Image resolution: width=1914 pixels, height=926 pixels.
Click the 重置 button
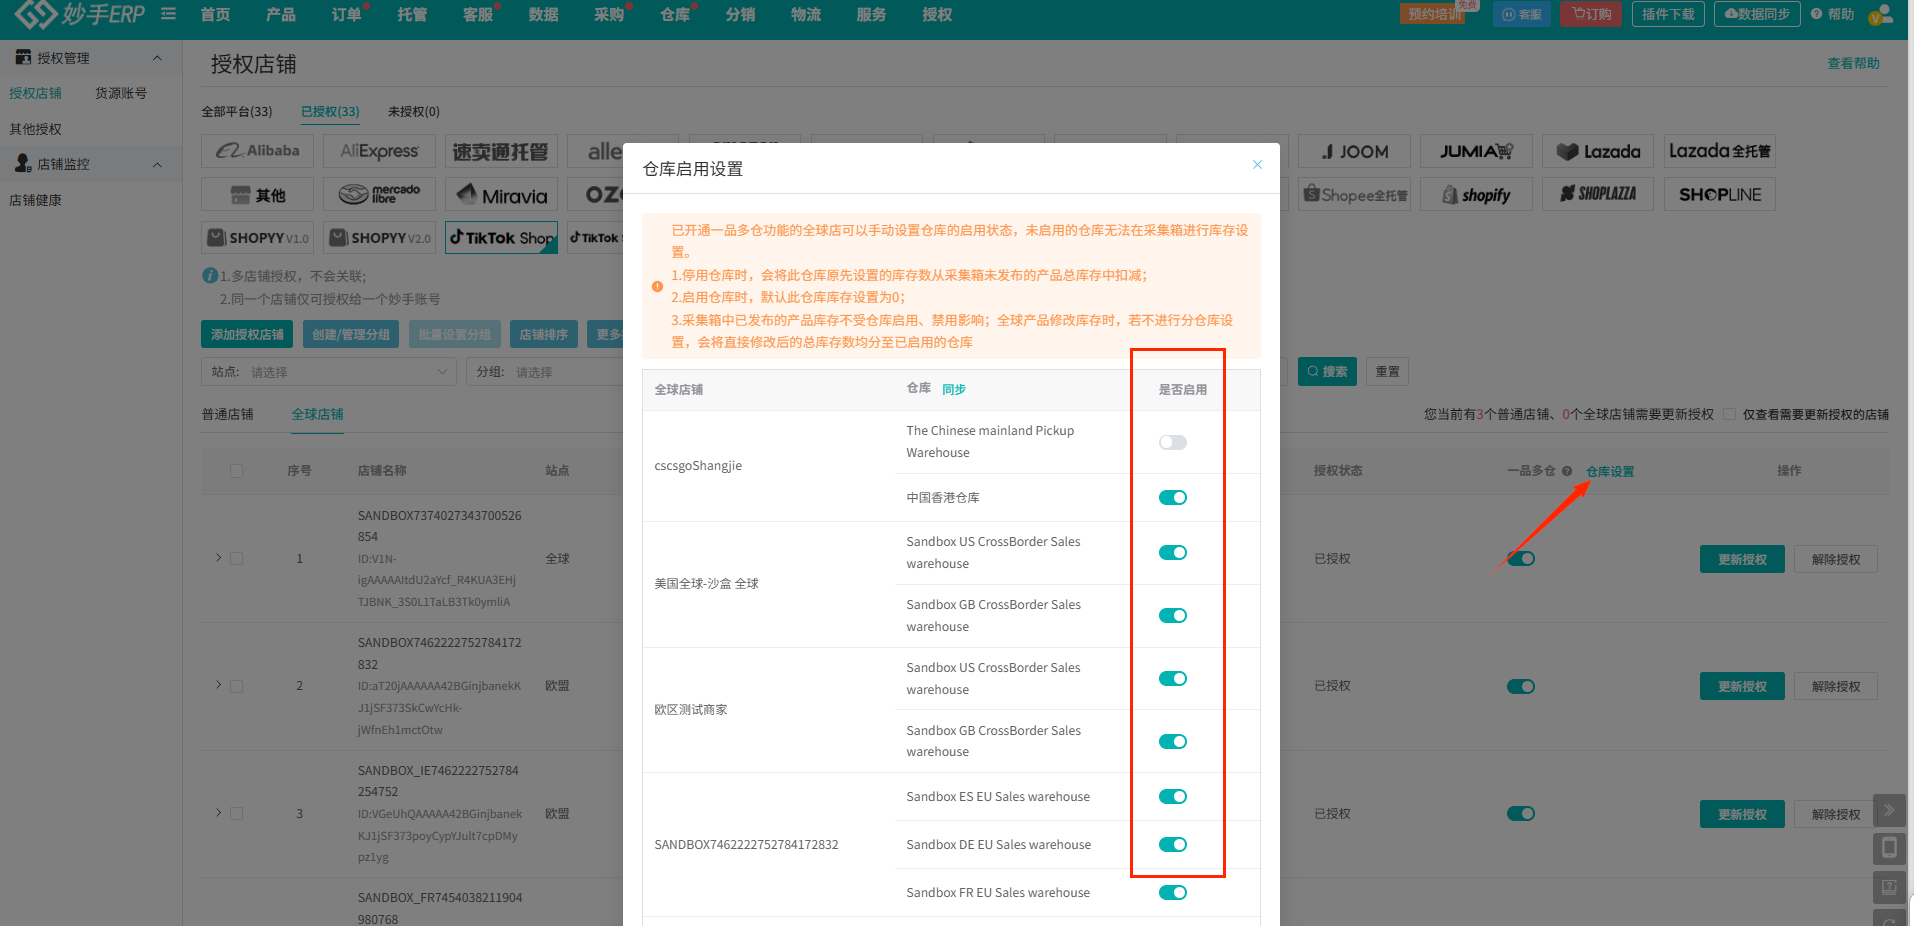tap(1388, 371)
